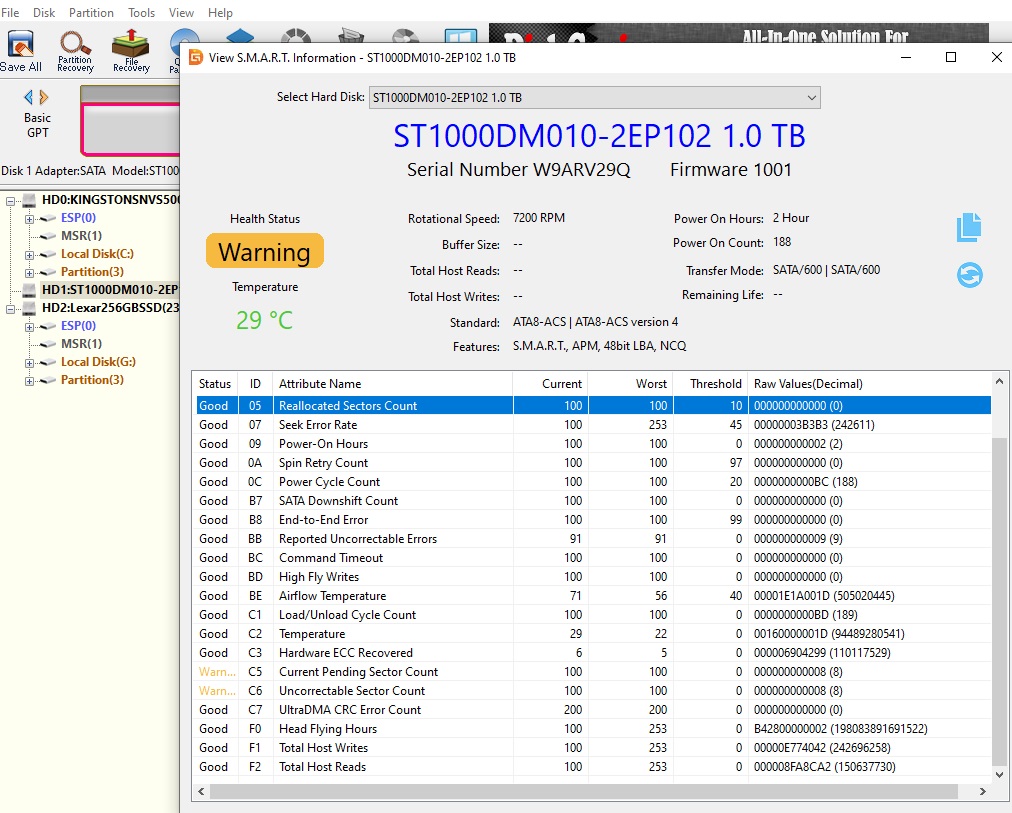Click the Raw Values(Decimal) column header
Viewport: 1012px width, 813px height.
[x=869, y=384]
